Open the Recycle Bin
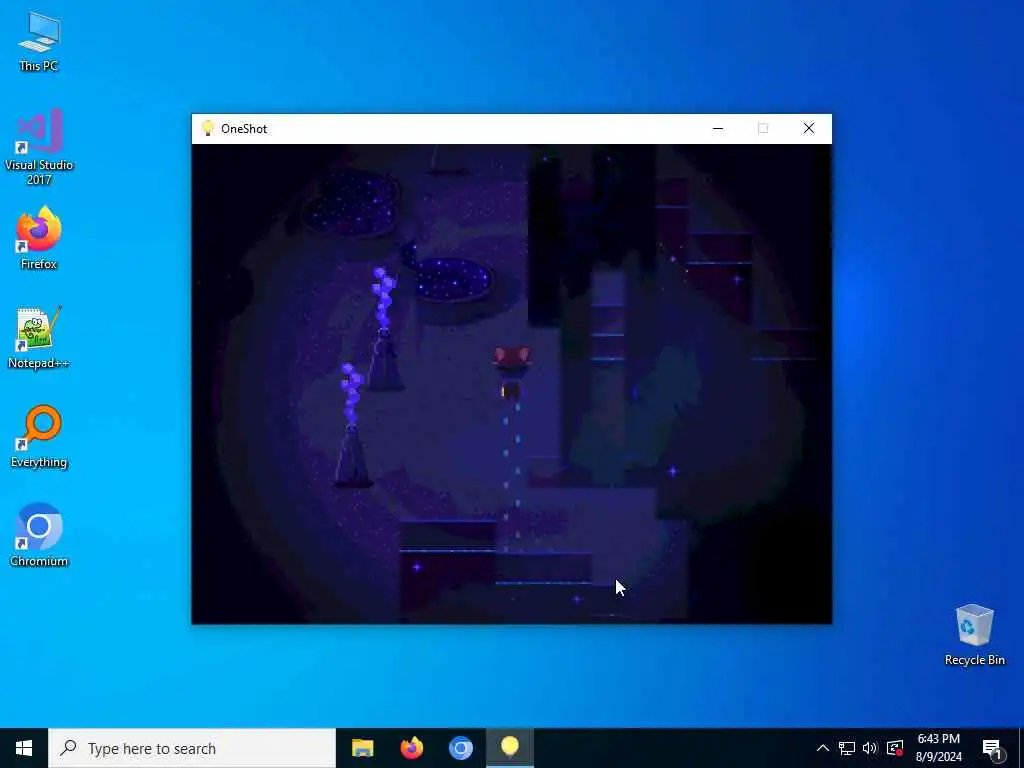The width and height of the screenshot is (1024, 768). (x=974, y=635)
